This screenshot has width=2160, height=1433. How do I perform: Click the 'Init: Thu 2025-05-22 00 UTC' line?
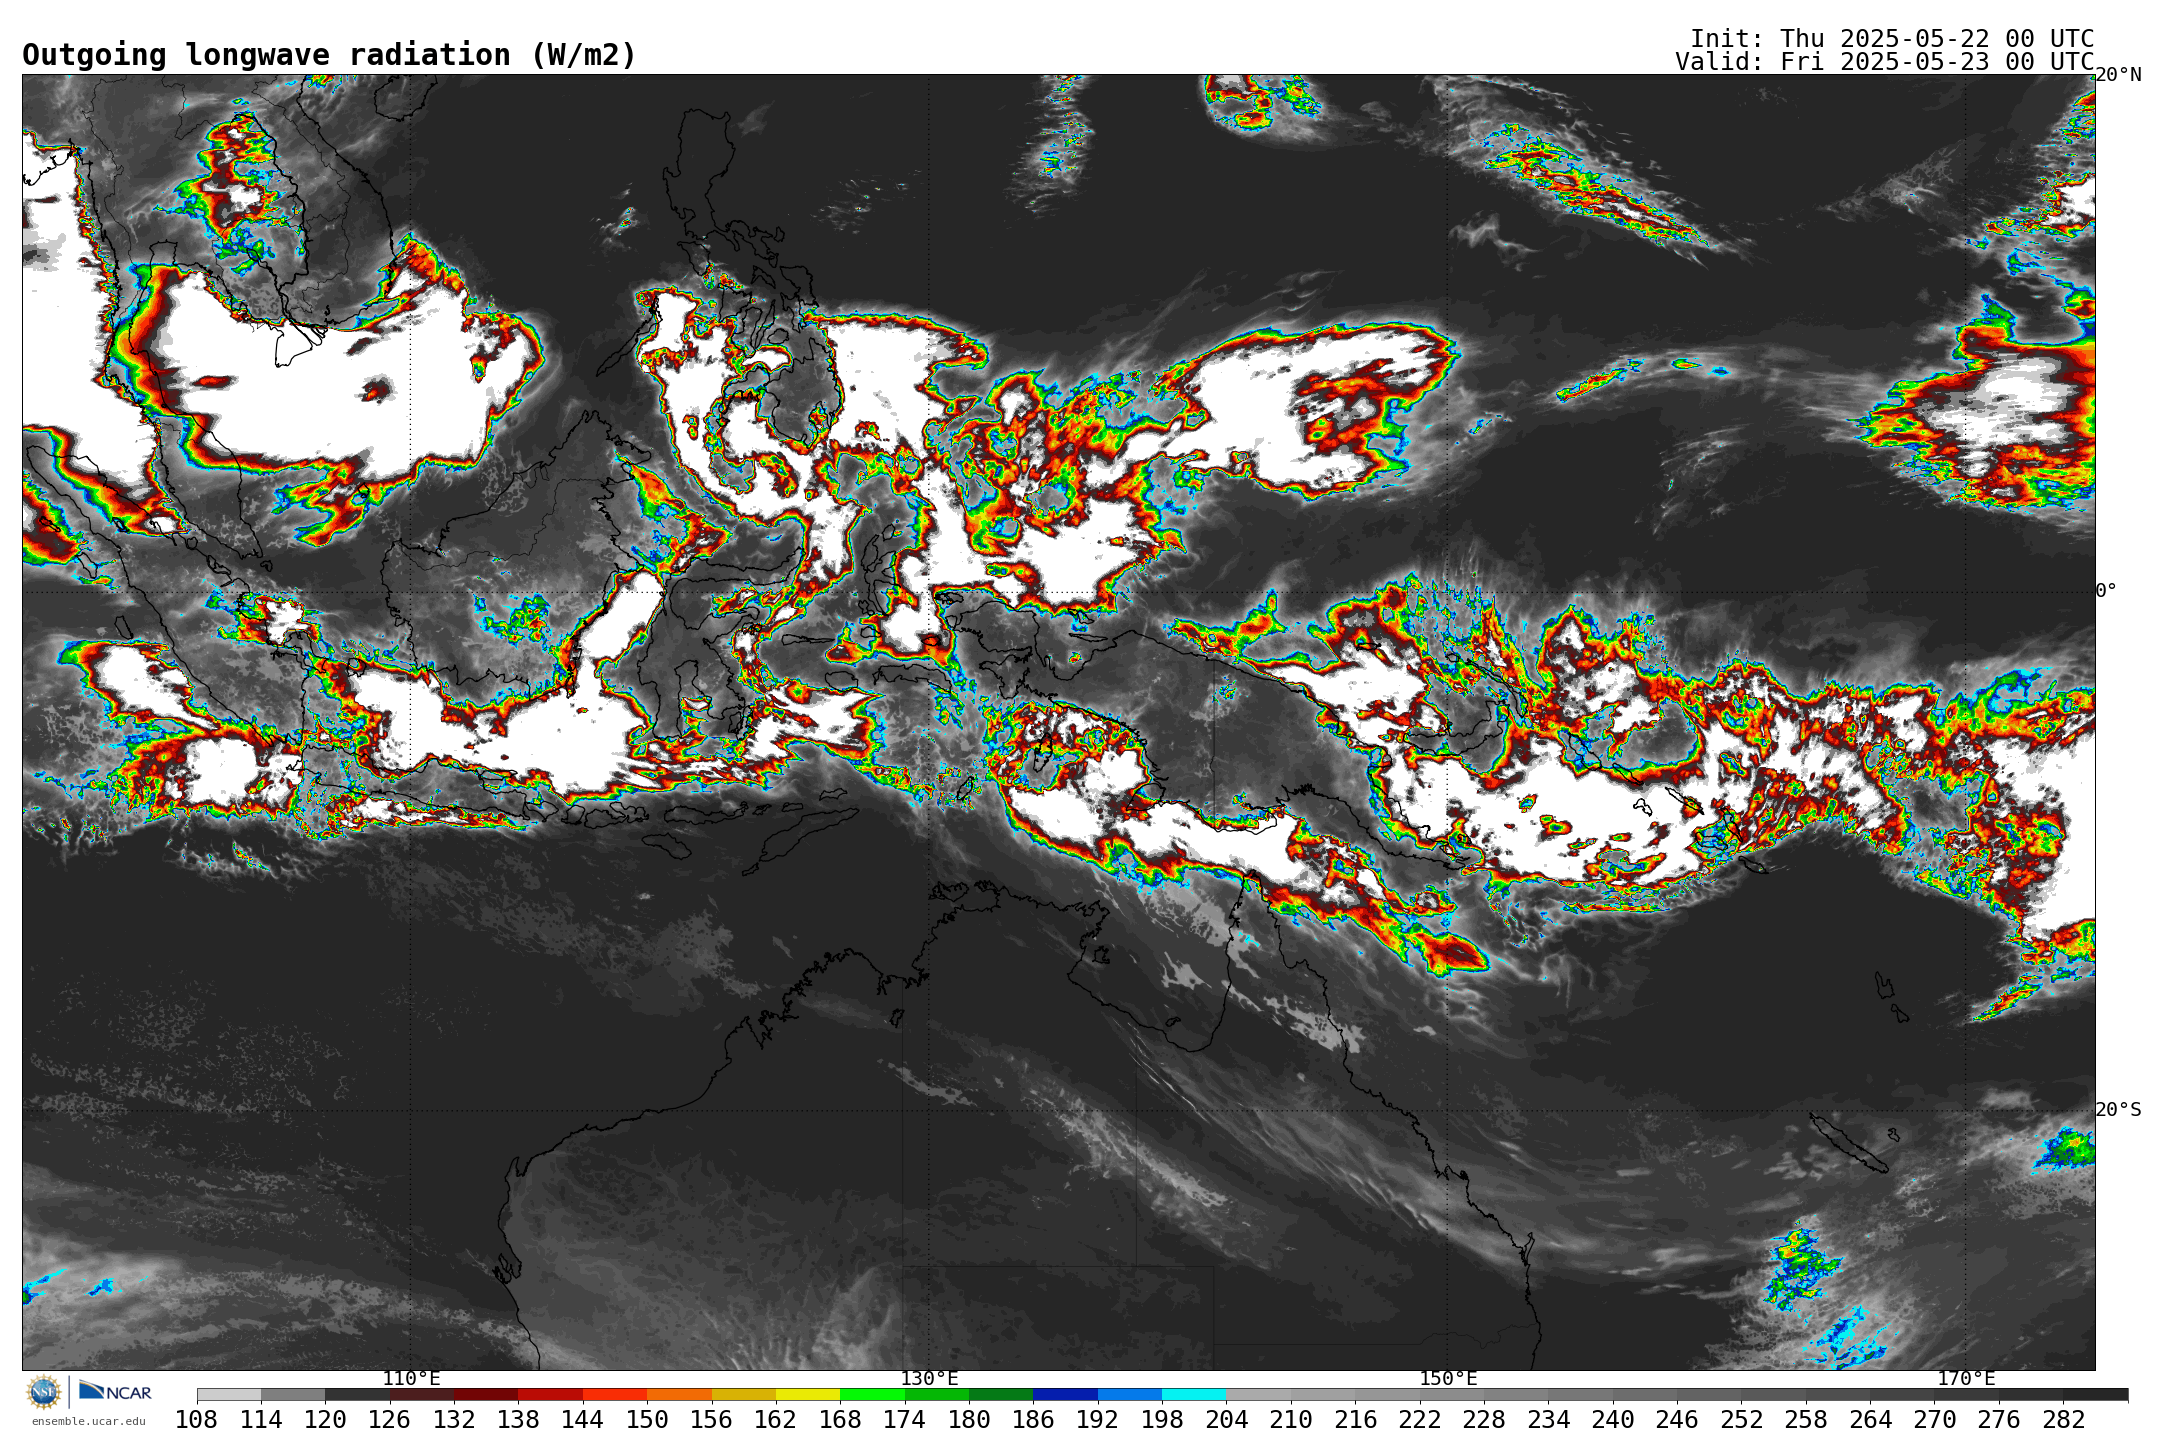click(x=1892, y=39)
